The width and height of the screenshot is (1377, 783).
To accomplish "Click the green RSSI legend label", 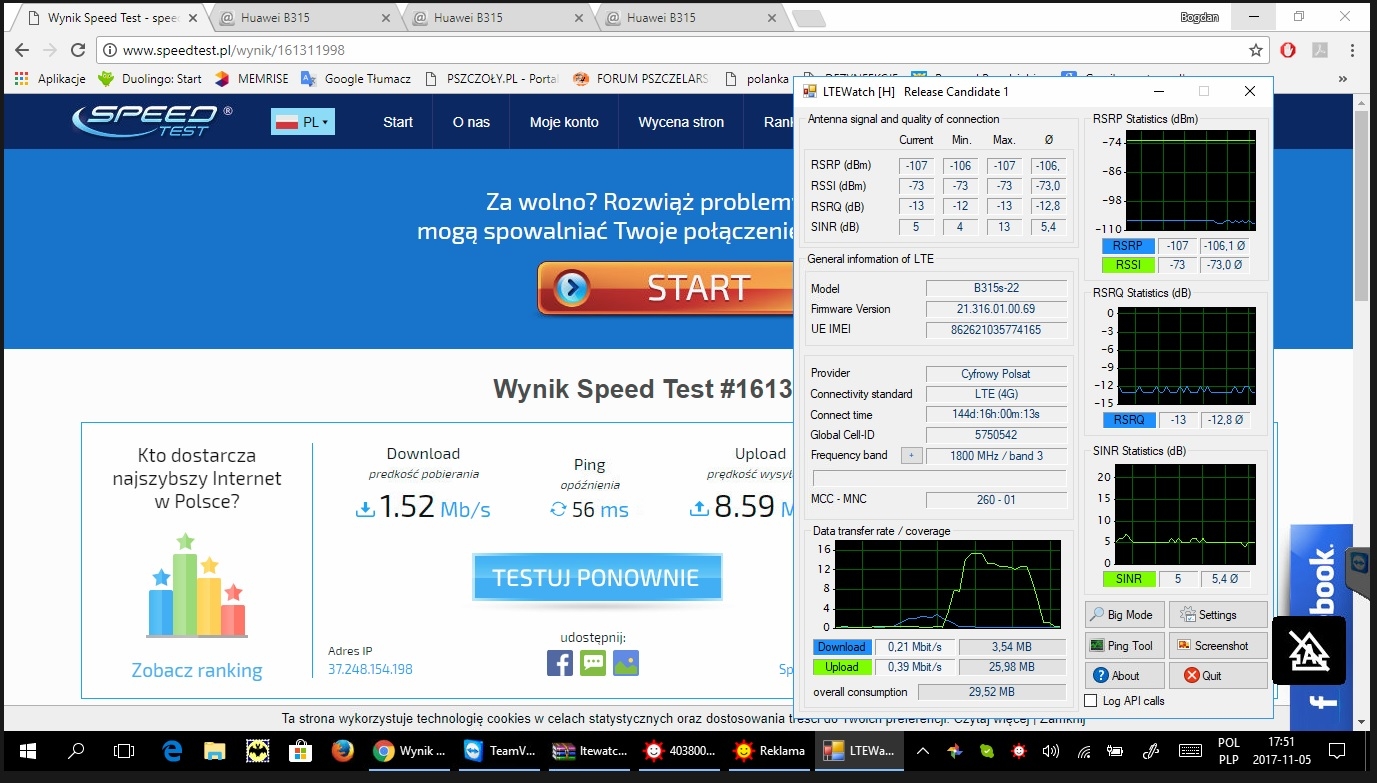I will click(x=1128, y=265).
